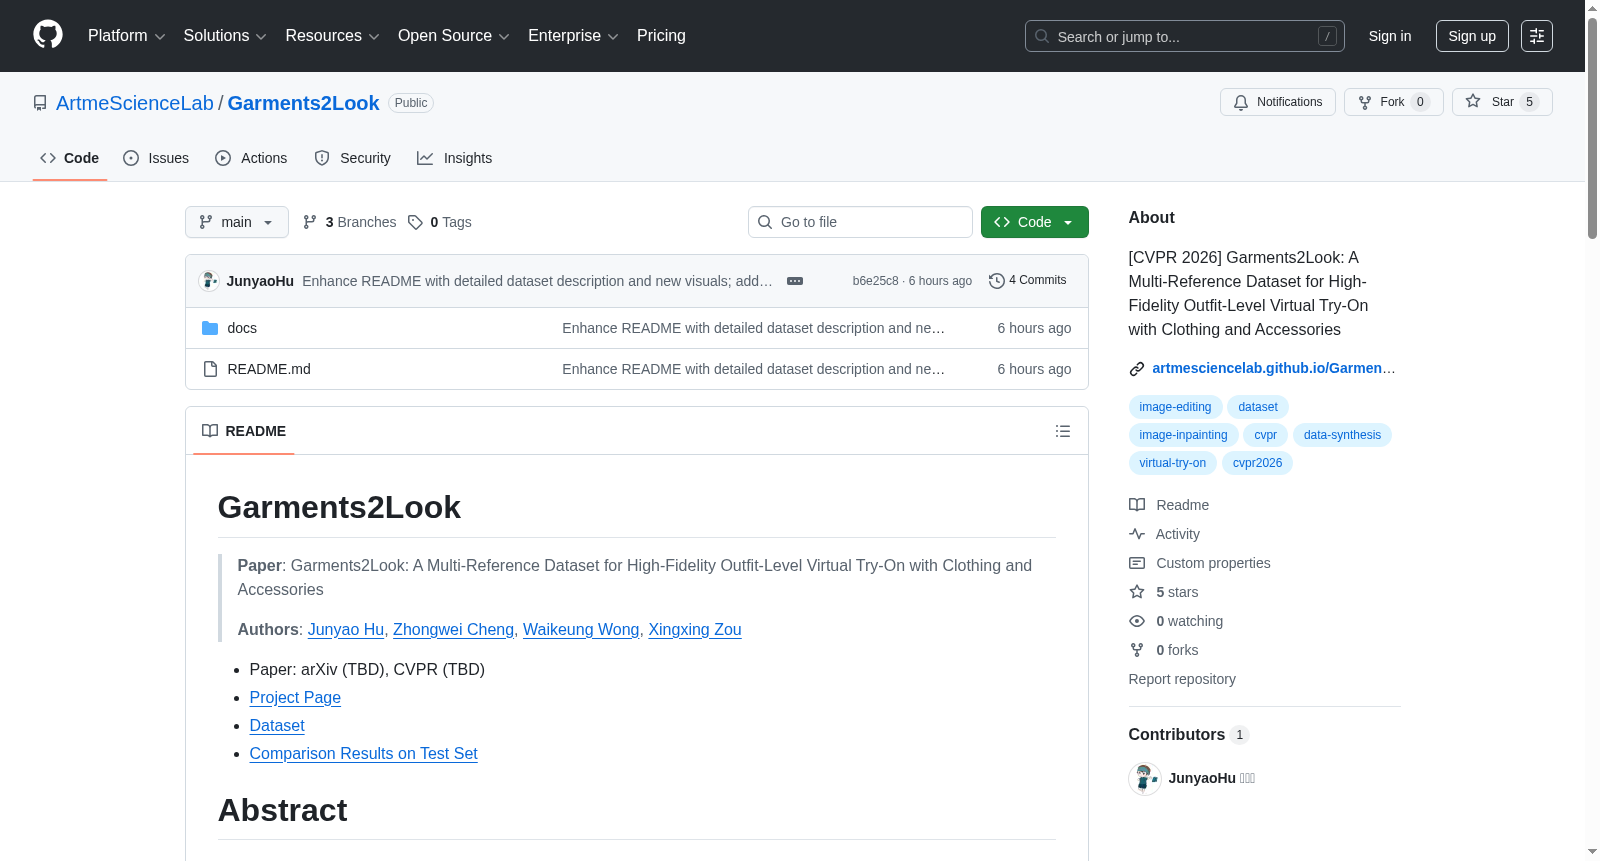Open the README.md file

click(269, 369)
